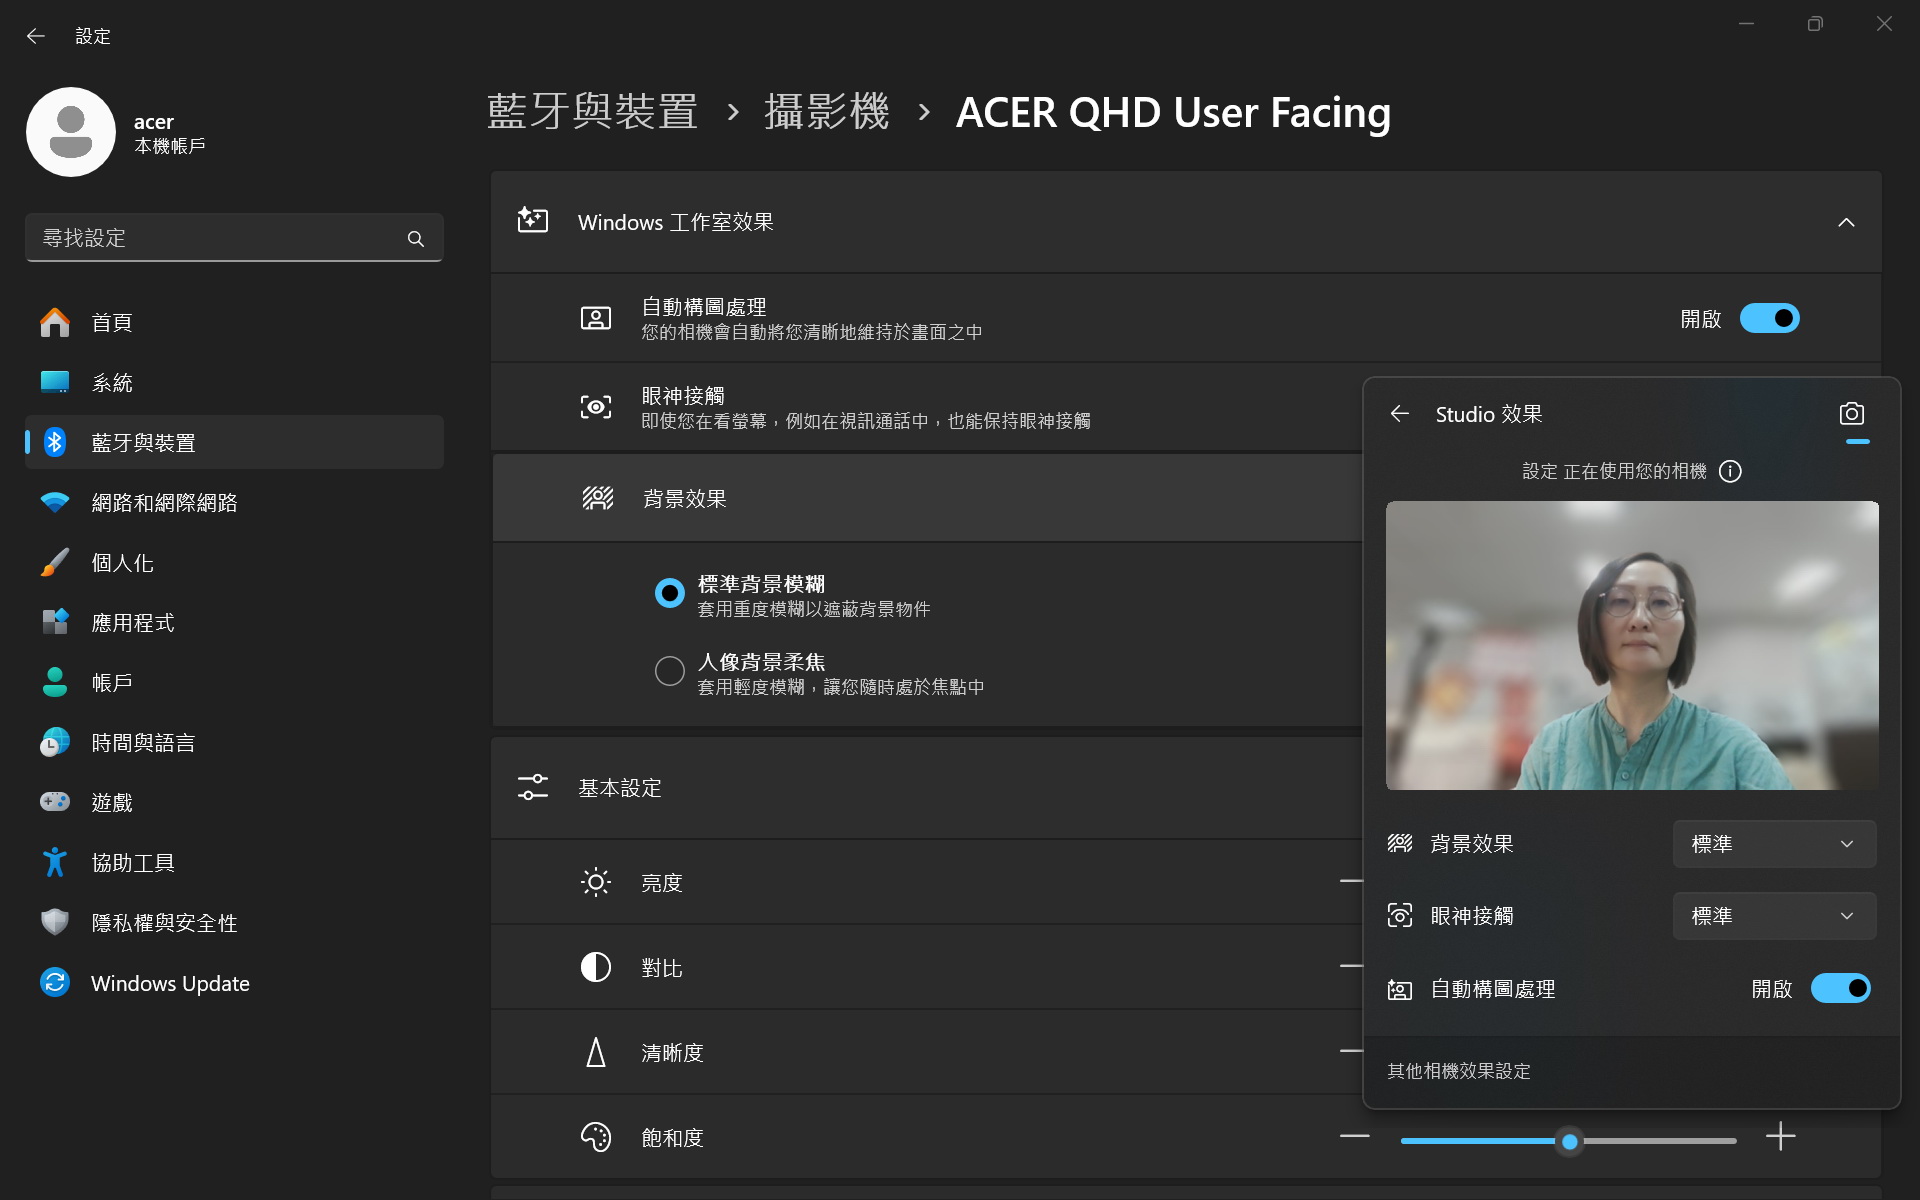Screen dimensions: 1920x1200
Task: Select 標準背景模糊 radio button
Action: tap(670, 593)
